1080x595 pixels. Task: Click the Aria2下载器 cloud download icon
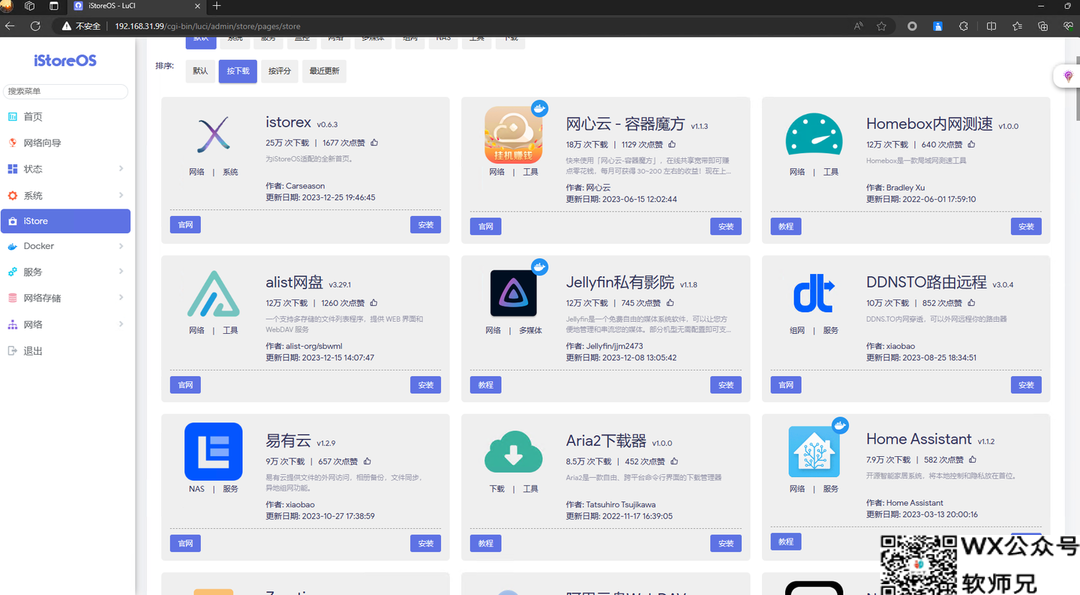coord(513,452)
